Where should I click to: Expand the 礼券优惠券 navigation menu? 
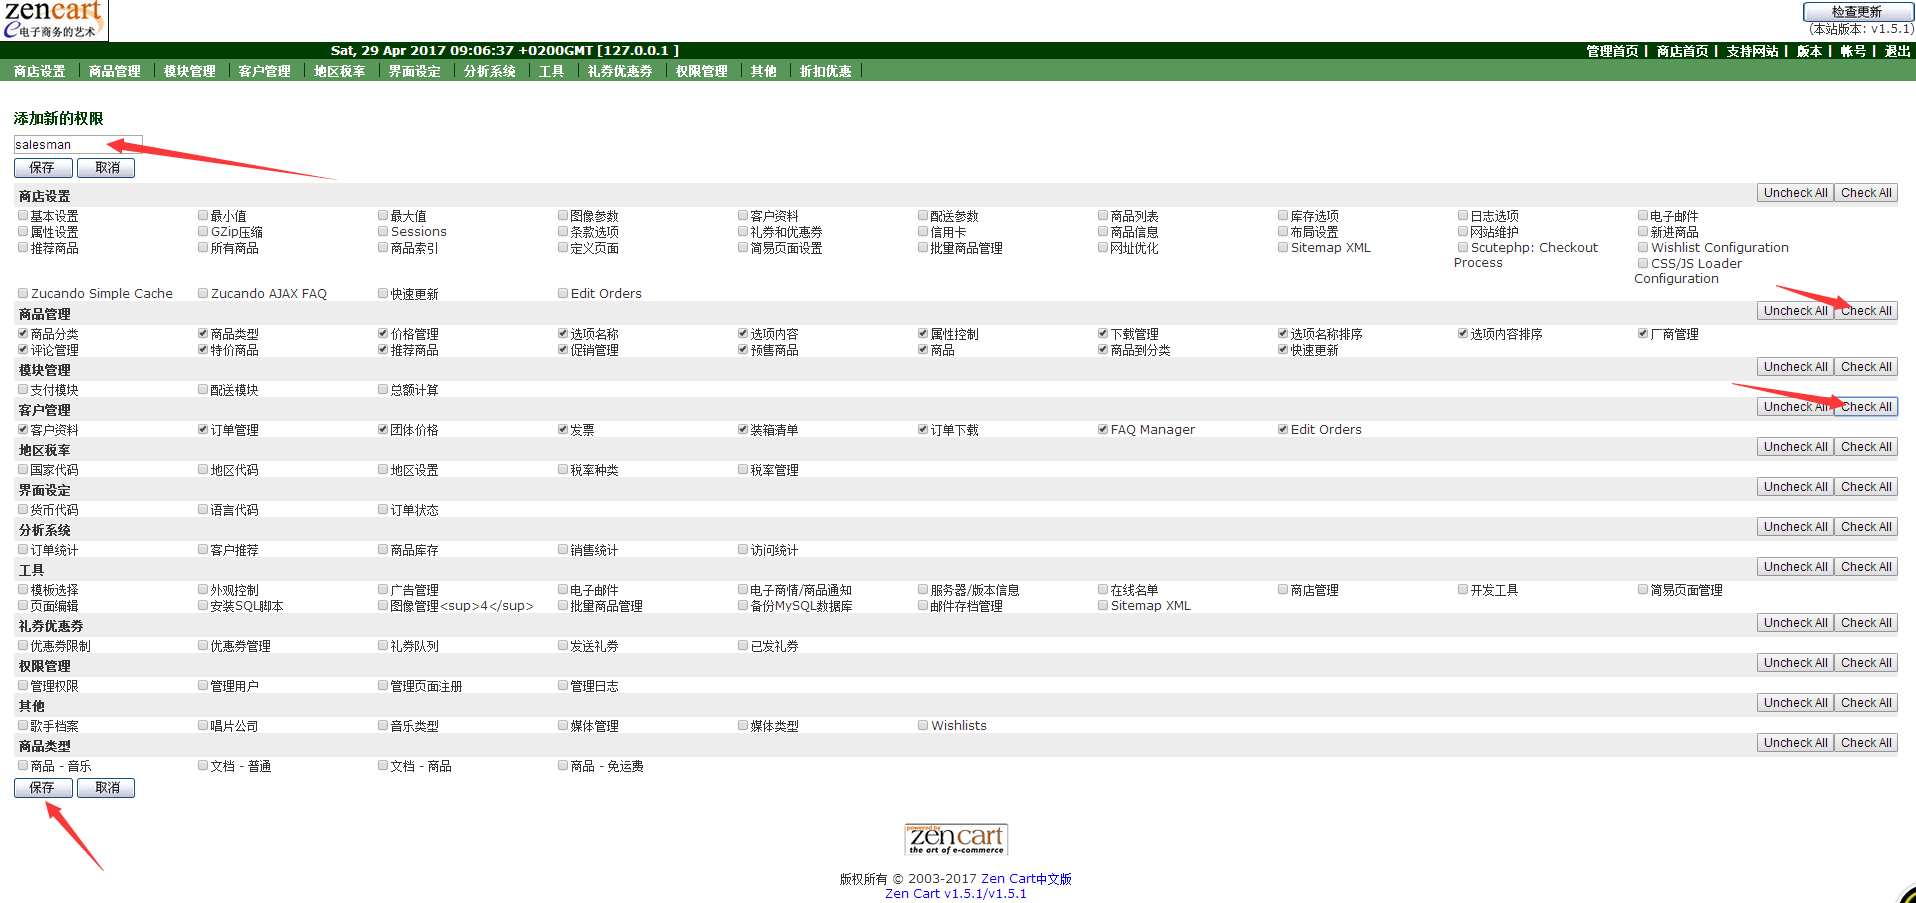coord(619,71)
